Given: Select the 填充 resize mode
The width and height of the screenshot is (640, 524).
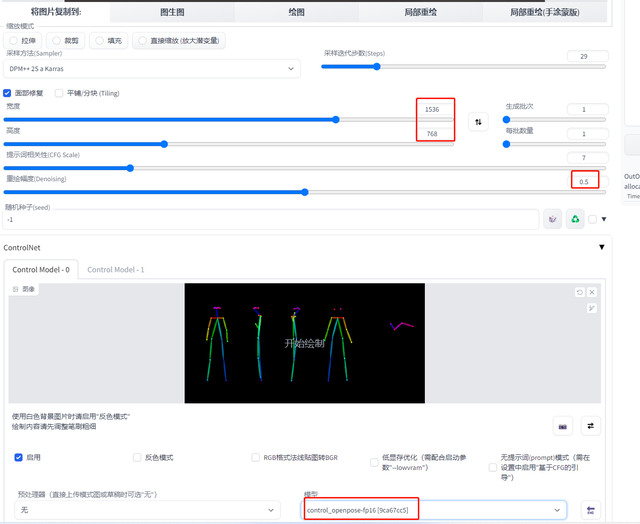Looking at the screenshot, I should [109, 40].
